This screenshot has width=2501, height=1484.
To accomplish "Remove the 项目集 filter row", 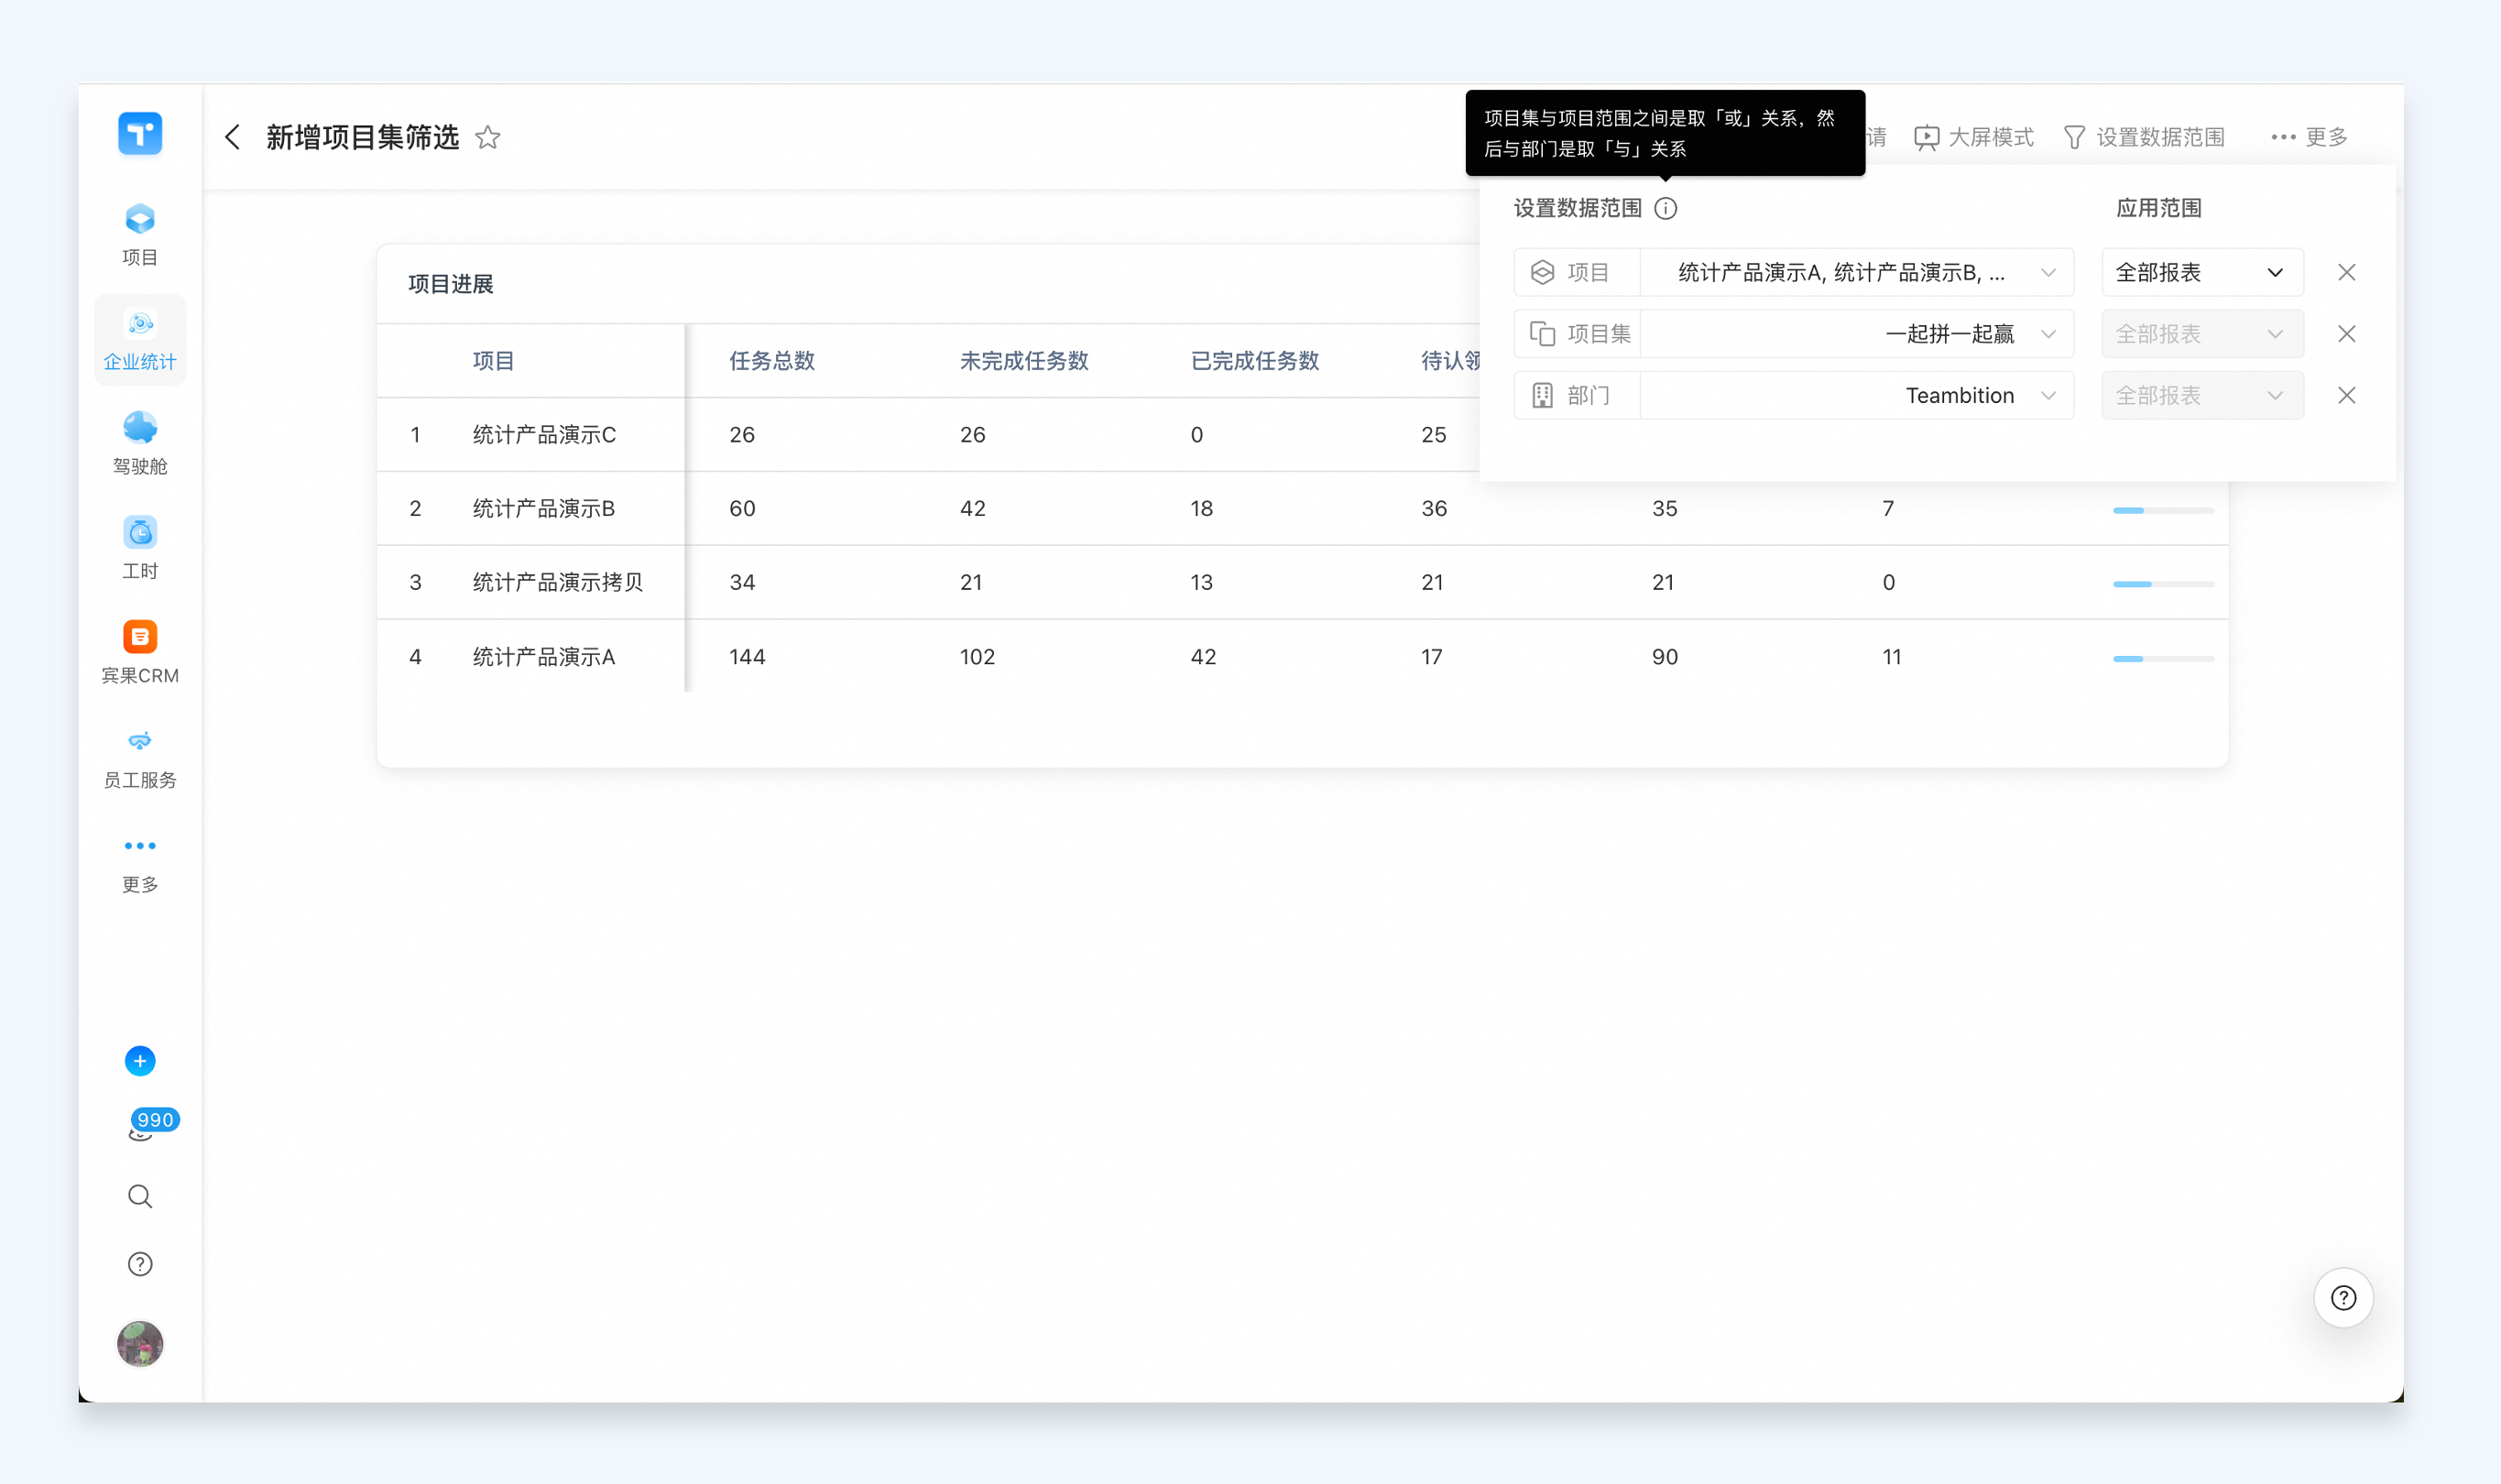I will pos(2346,334).
